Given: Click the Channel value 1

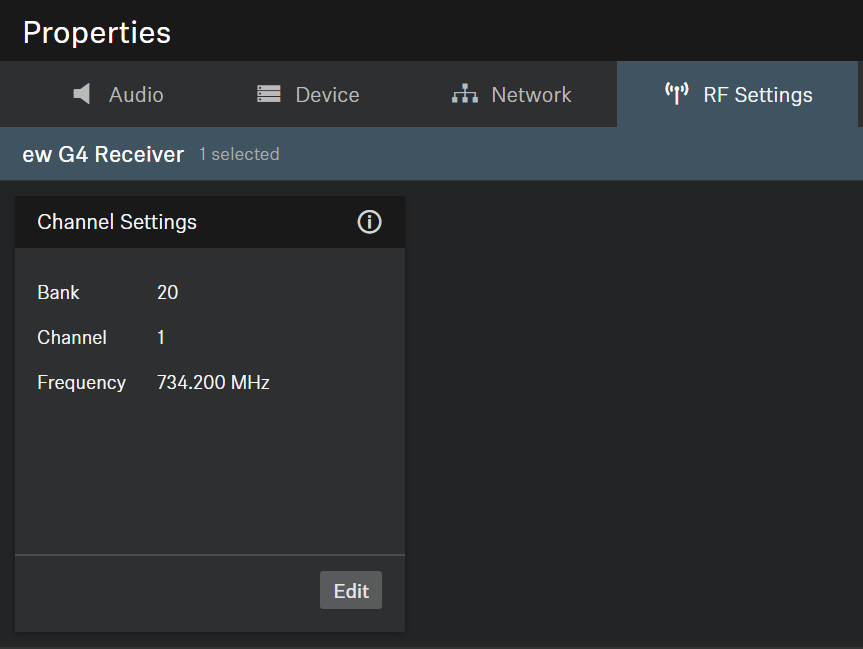Looking at the screenshot, I should [x=161, y=338].
